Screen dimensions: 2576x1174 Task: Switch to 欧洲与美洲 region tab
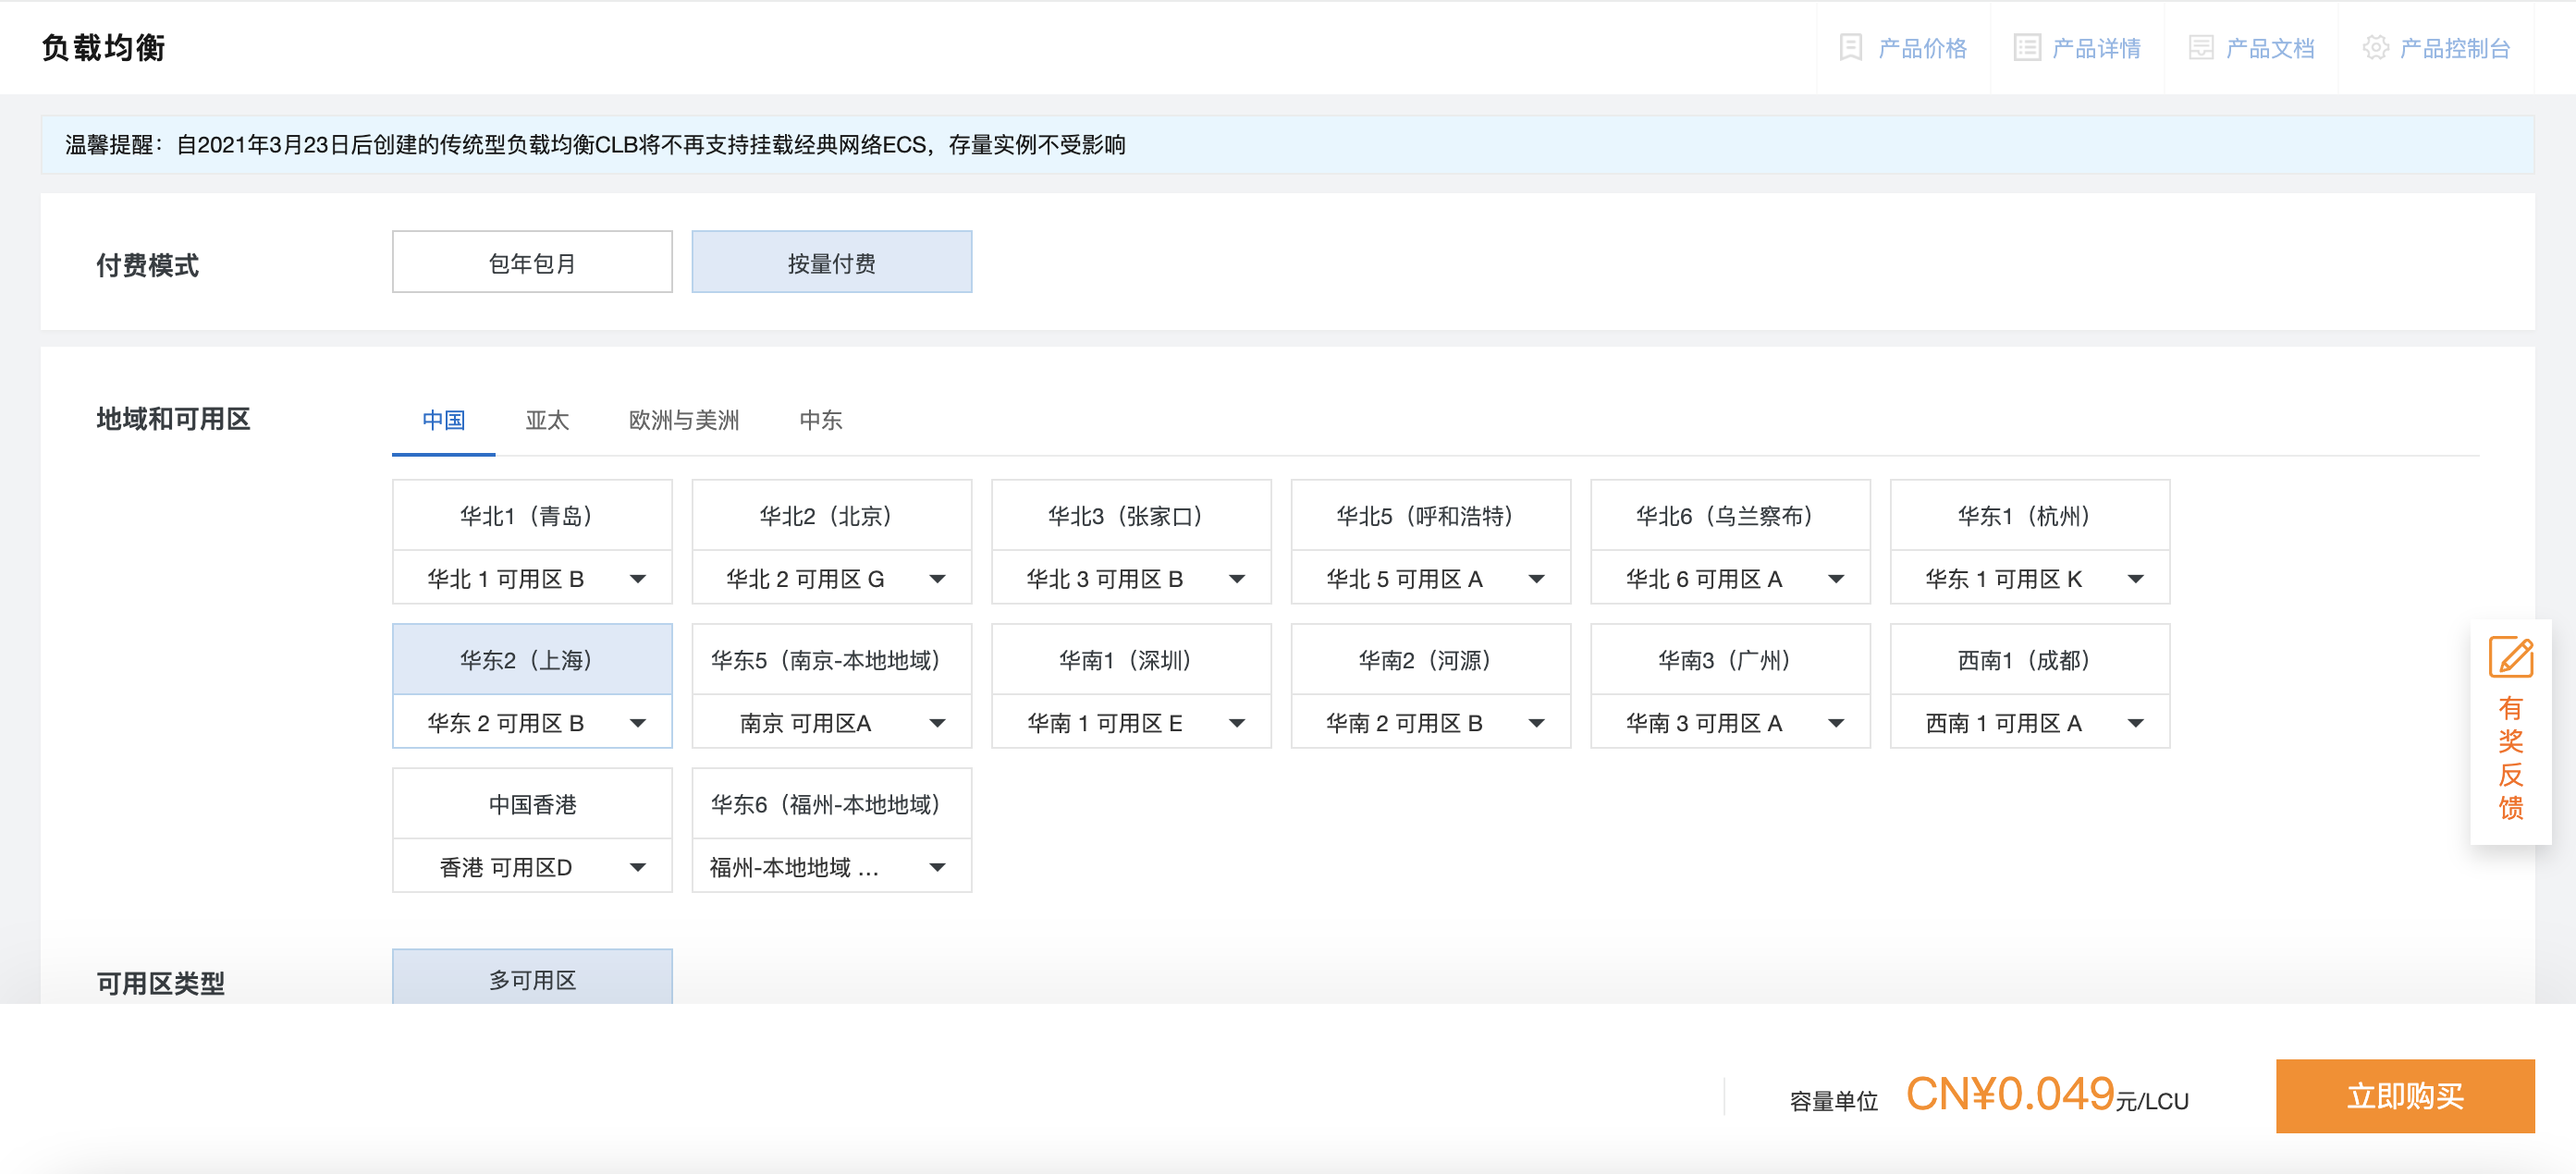pos(683,420)
